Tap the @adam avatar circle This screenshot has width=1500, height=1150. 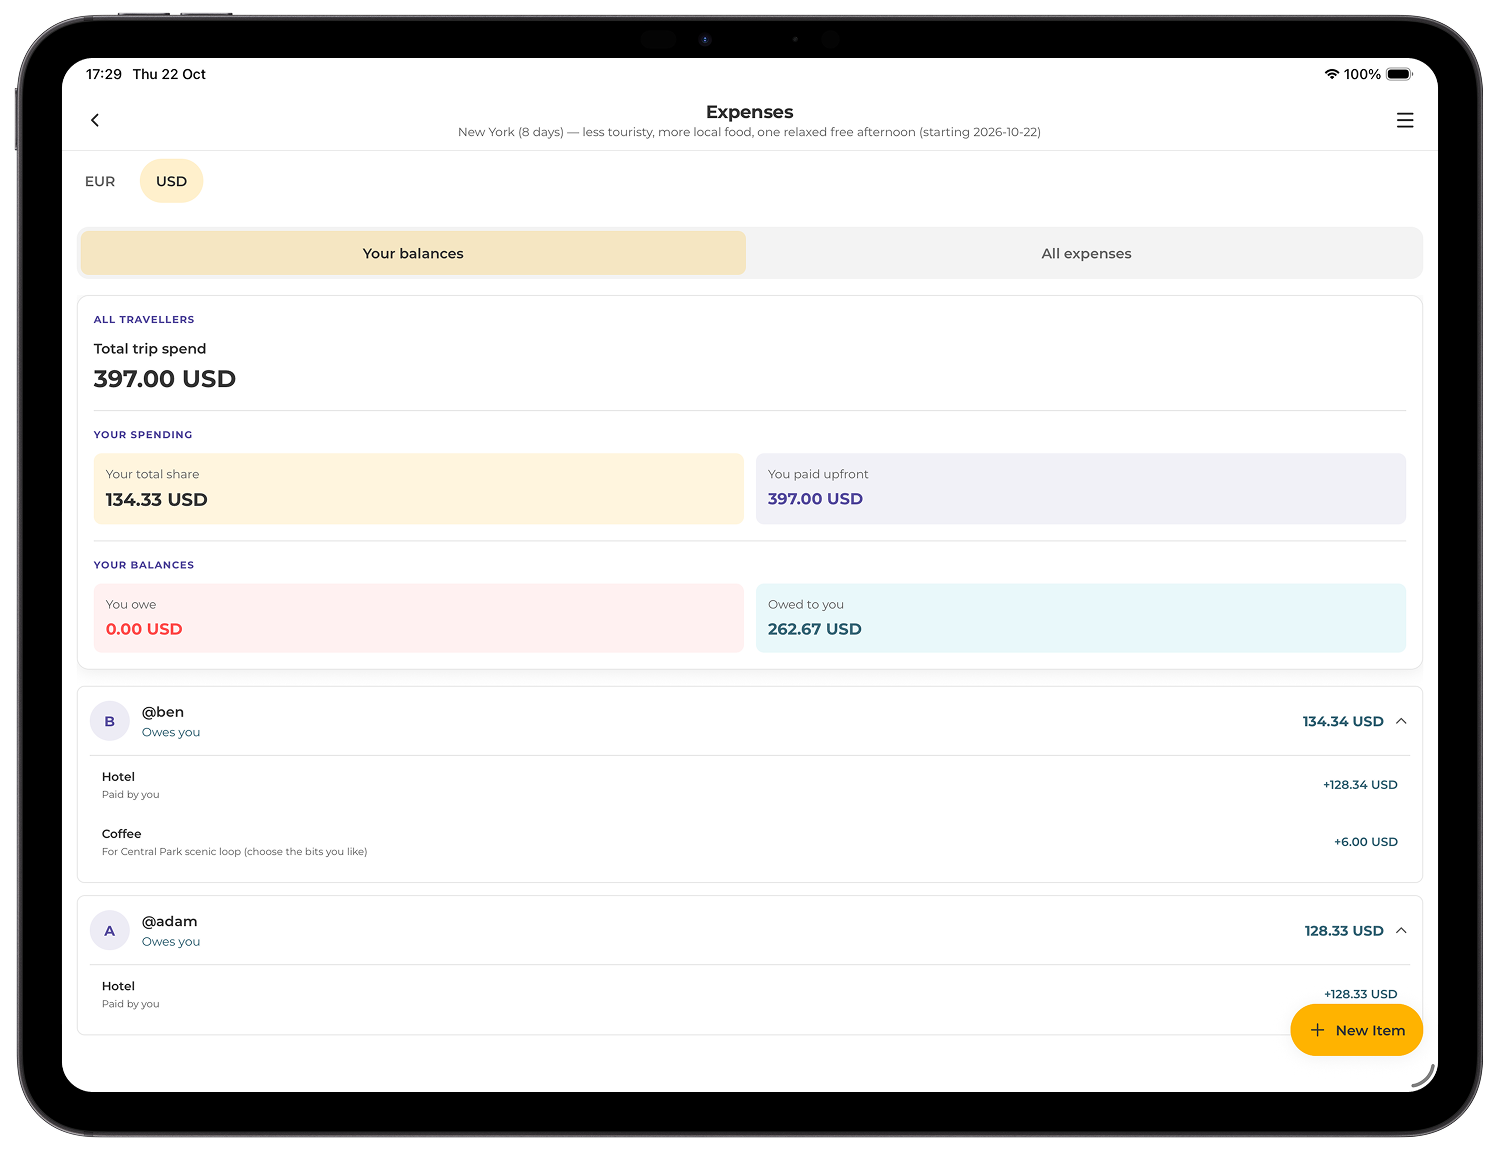click(110, 931)
